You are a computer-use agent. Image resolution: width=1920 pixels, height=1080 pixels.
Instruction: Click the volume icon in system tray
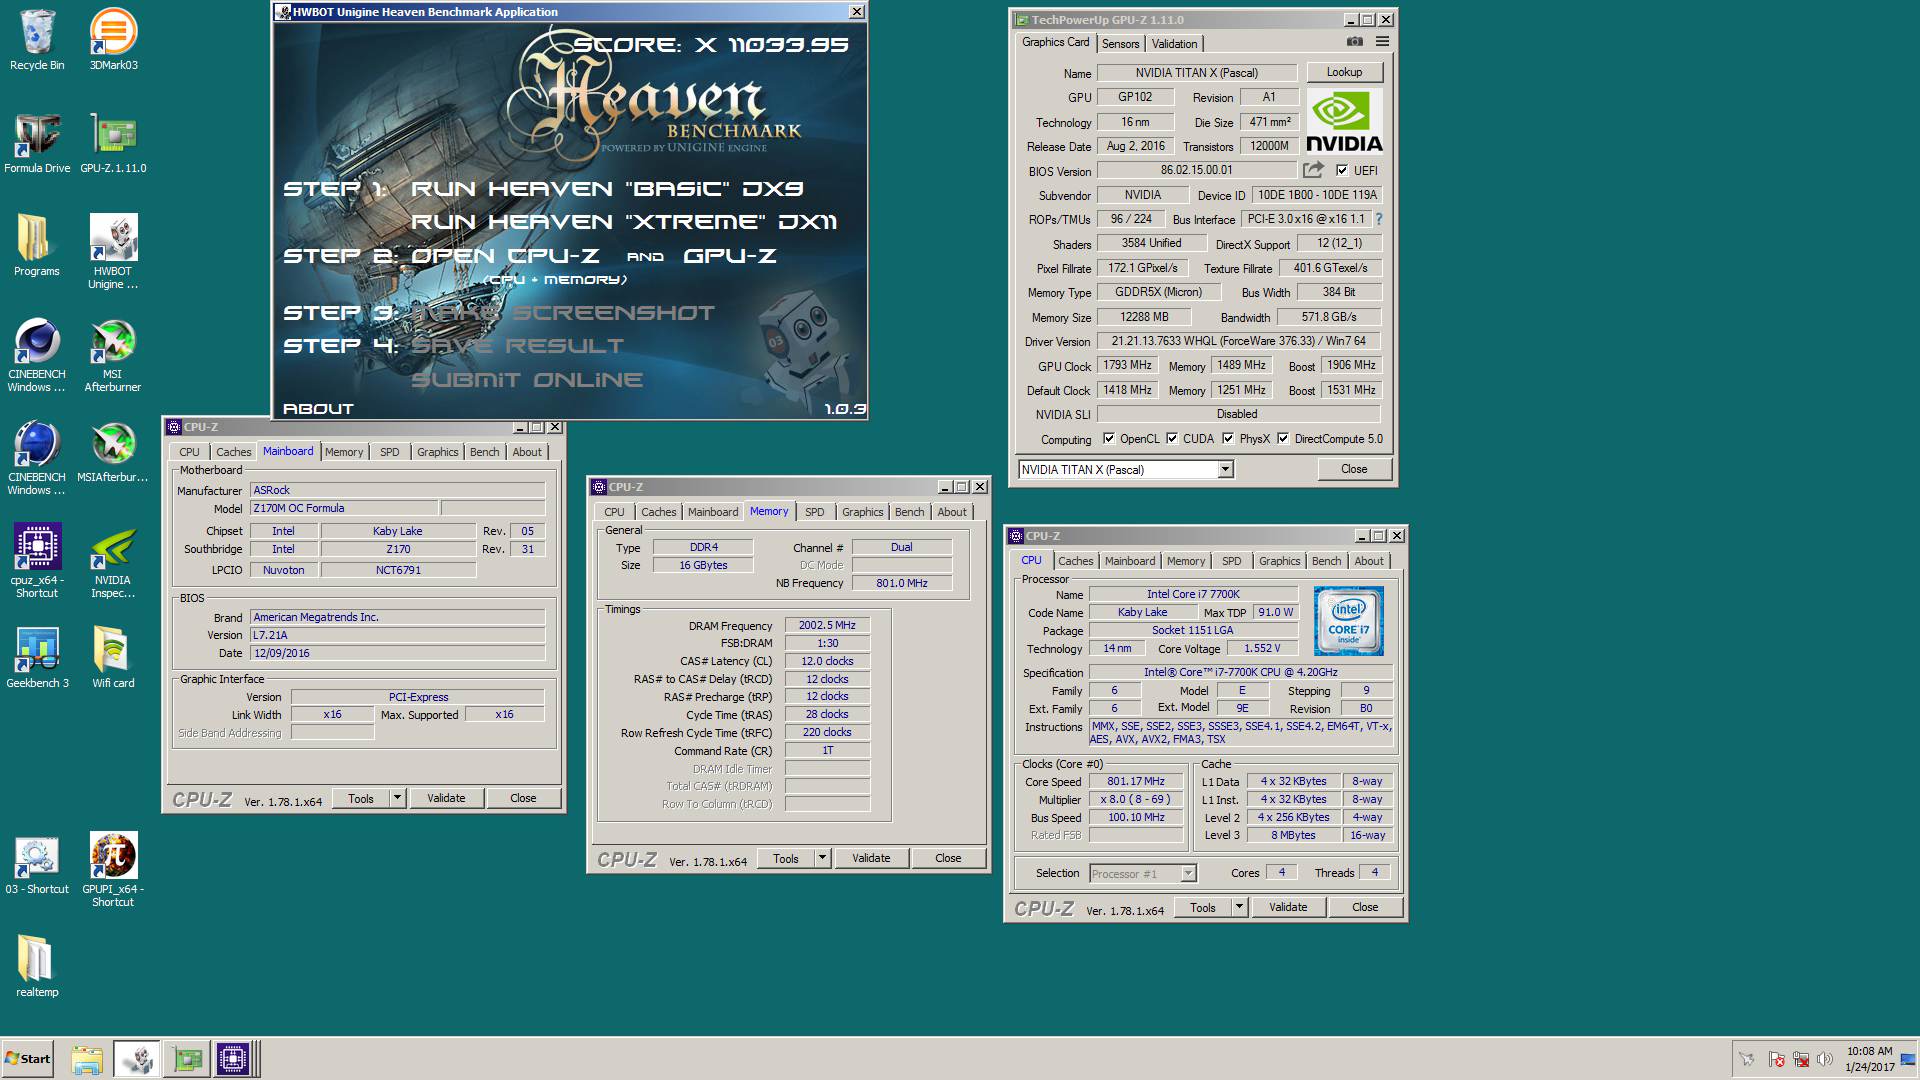coord(1825,1059)
